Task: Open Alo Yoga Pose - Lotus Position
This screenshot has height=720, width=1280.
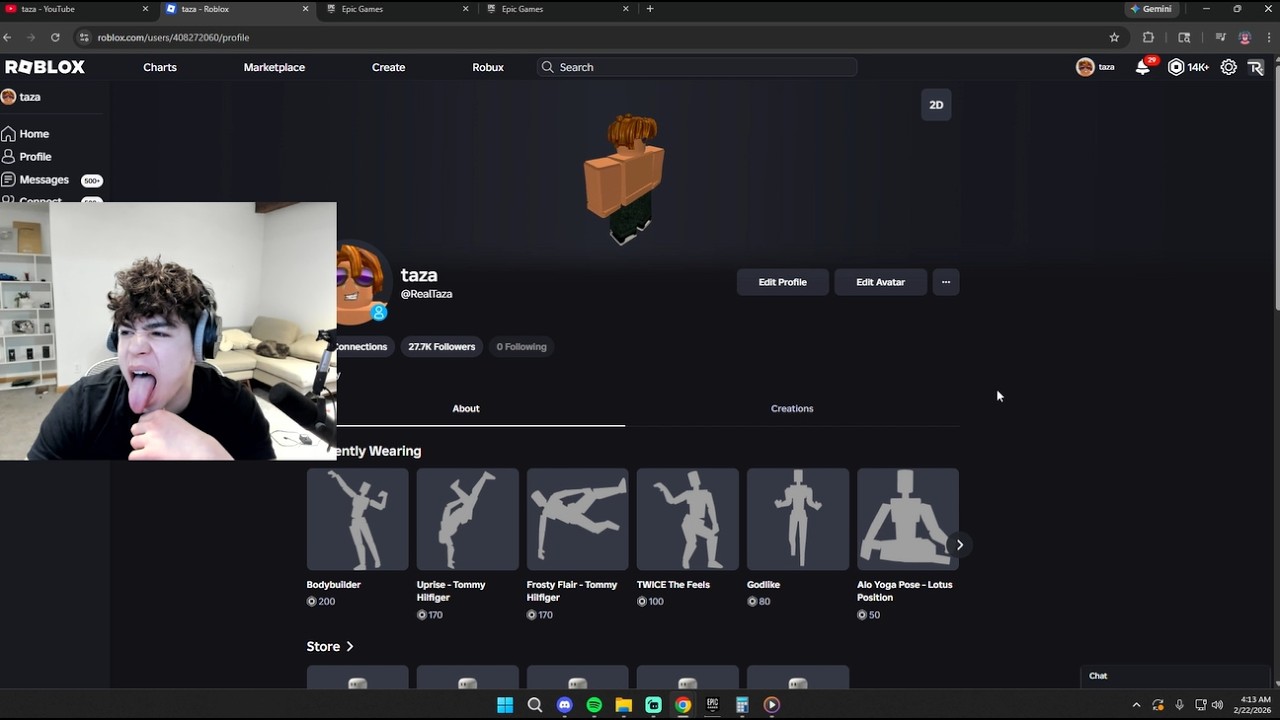Action: click(907, 519)
